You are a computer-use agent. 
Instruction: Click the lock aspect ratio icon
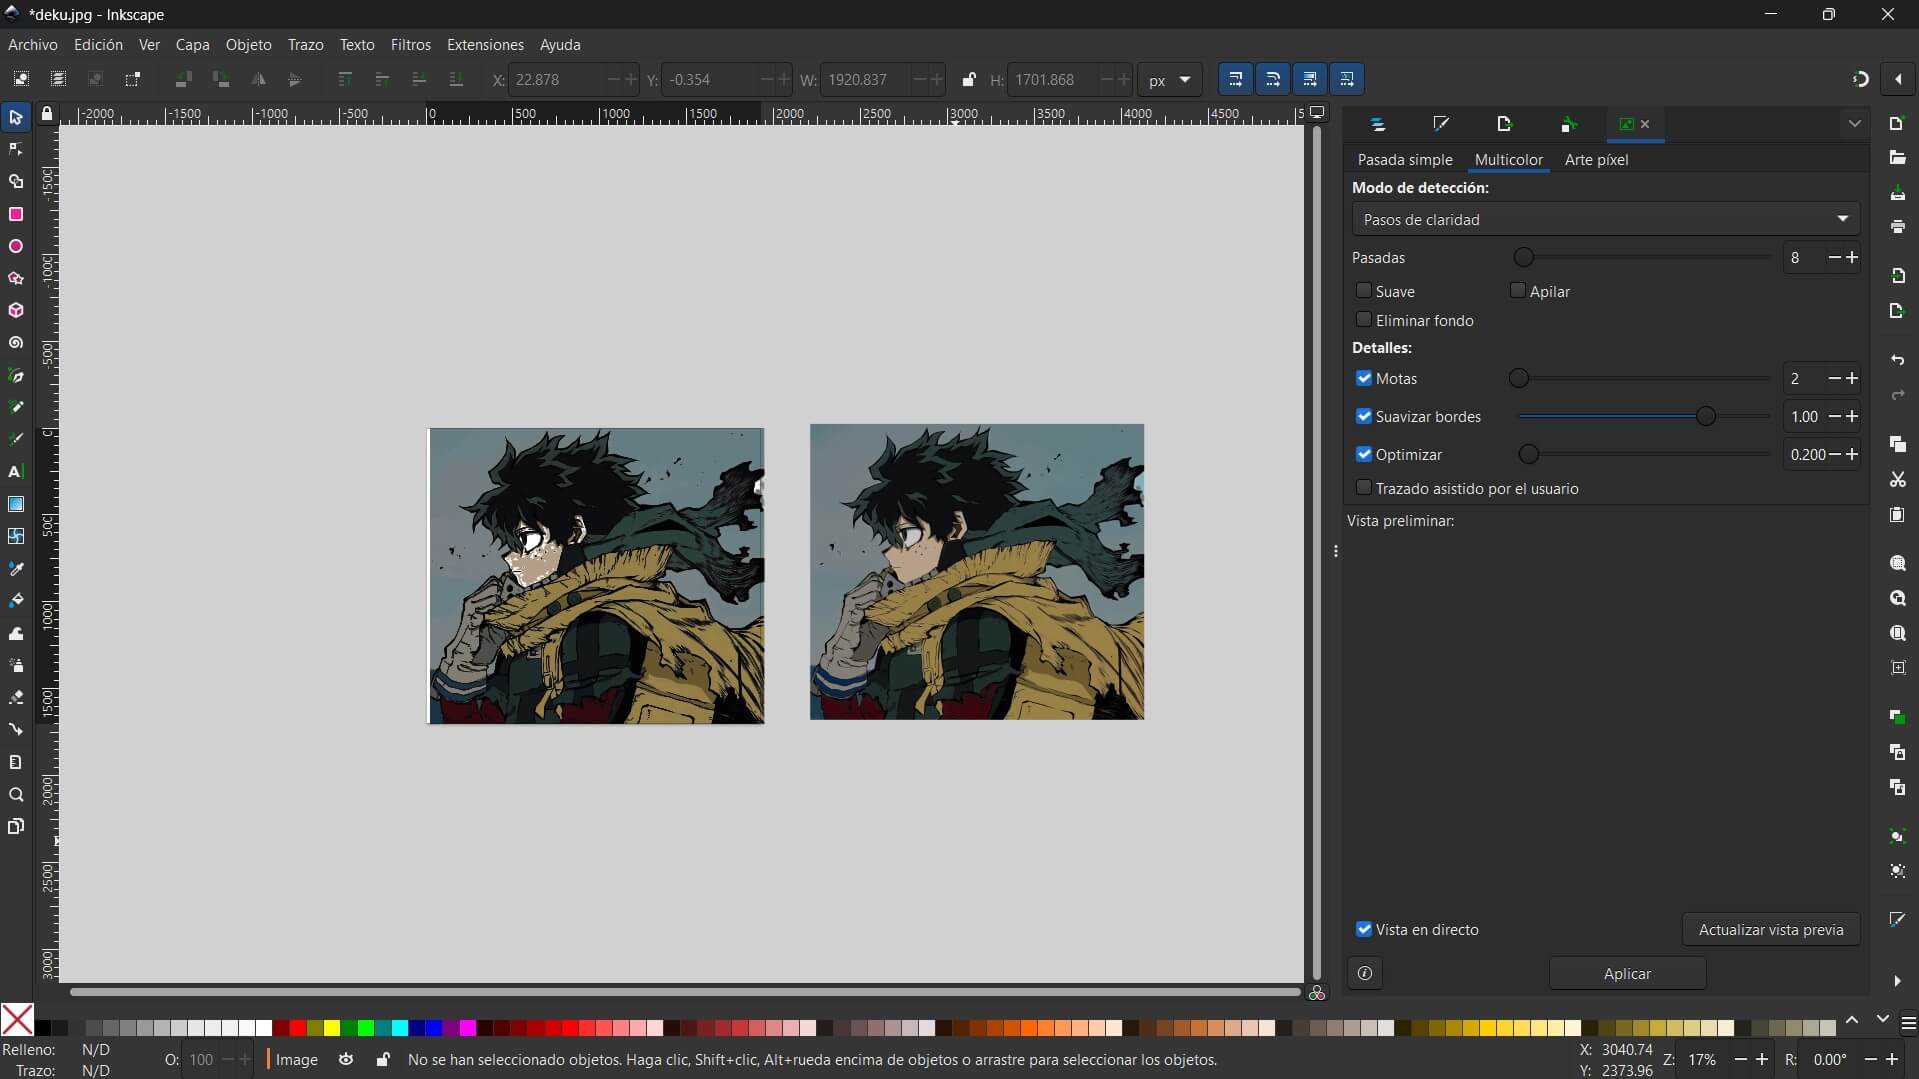coord(968,80)
